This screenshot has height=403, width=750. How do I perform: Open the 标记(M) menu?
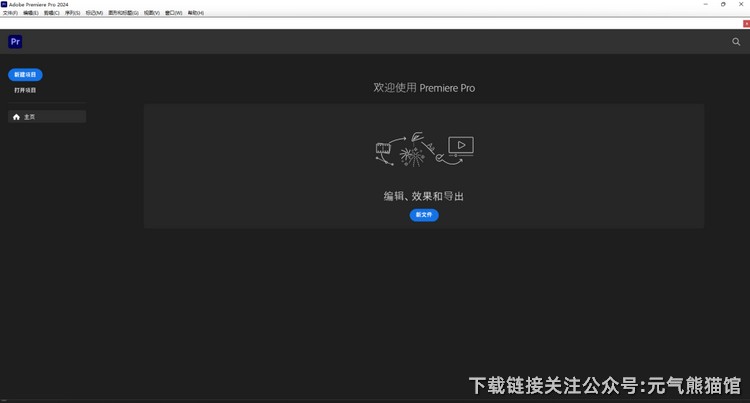coord(94,13)
